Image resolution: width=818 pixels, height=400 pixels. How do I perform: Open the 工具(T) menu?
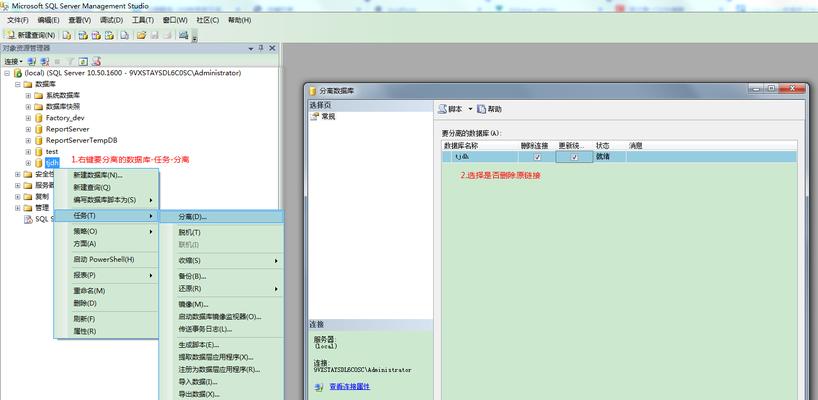click(x=142, y=20)
